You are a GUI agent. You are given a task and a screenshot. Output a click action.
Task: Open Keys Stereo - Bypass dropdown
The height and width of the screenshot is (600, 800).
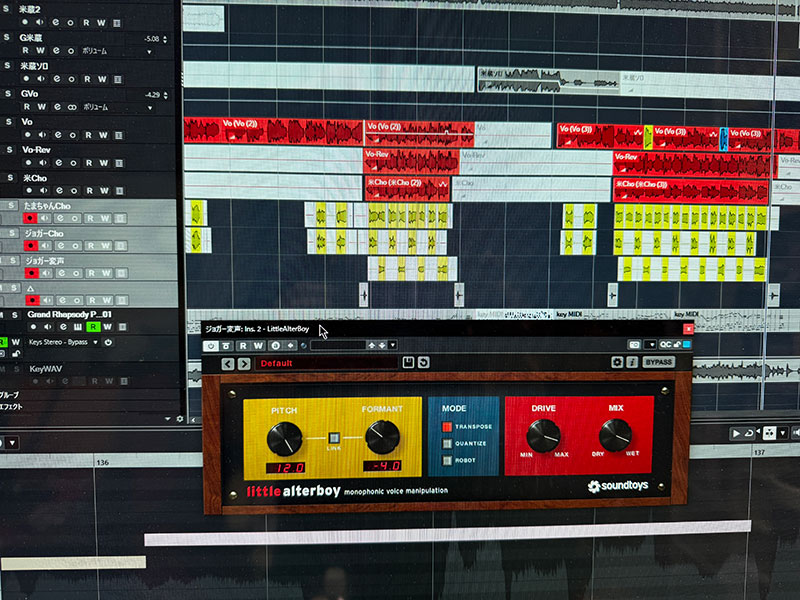click(x=95, y=342)
